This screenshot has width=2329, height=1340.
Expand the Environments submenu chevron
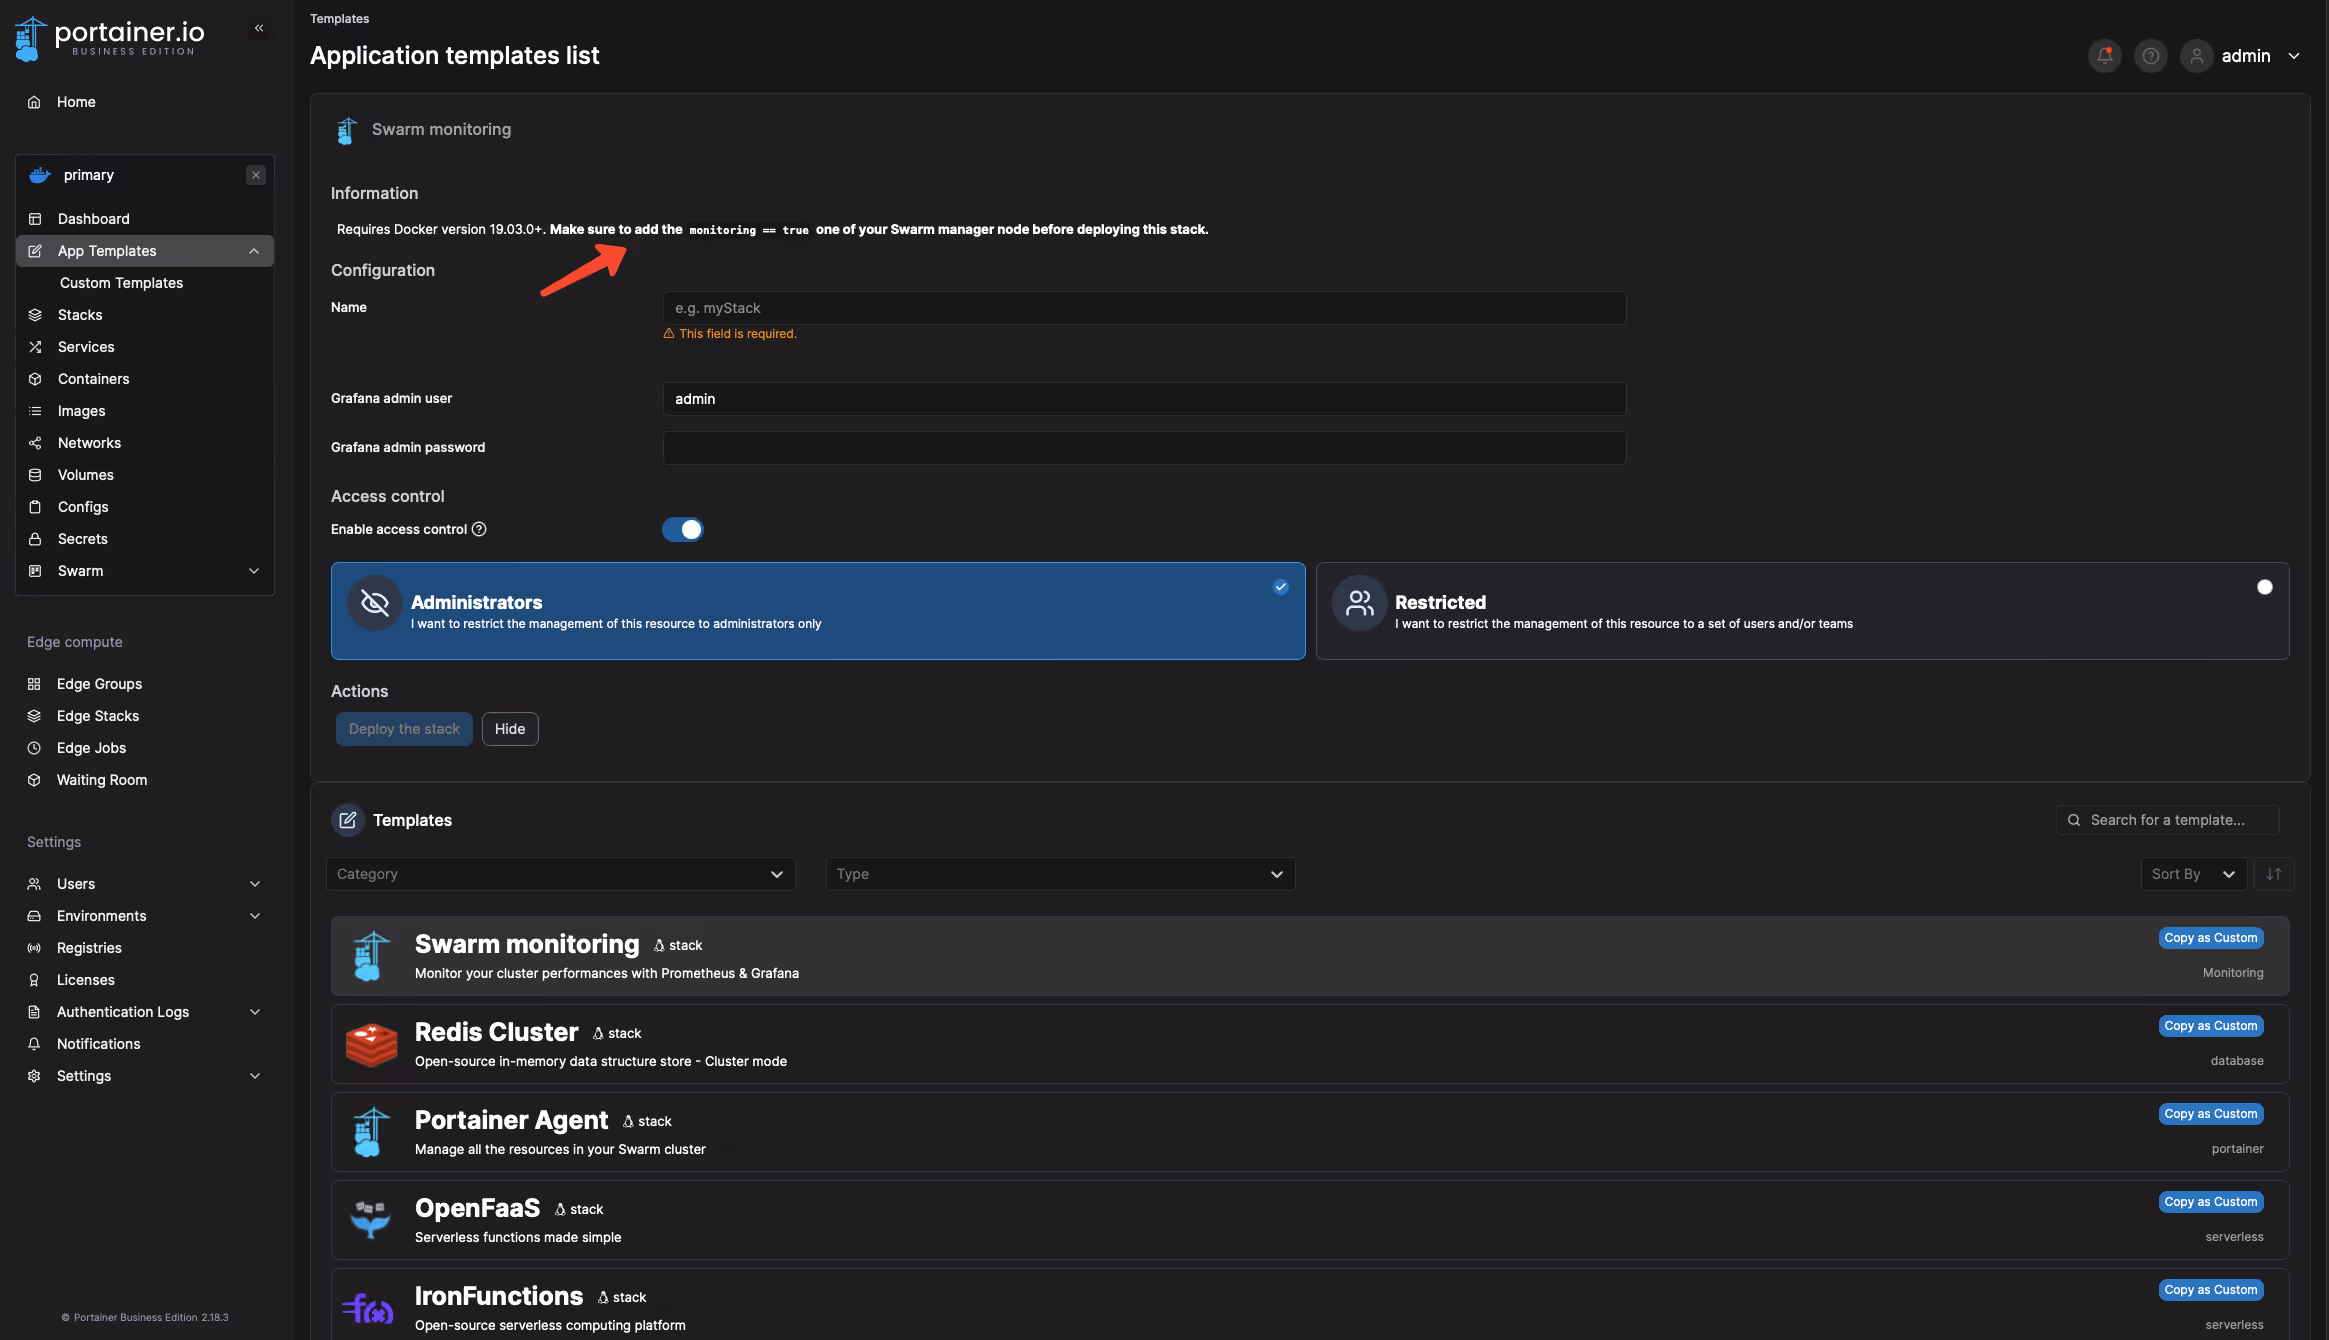(255, 916)
